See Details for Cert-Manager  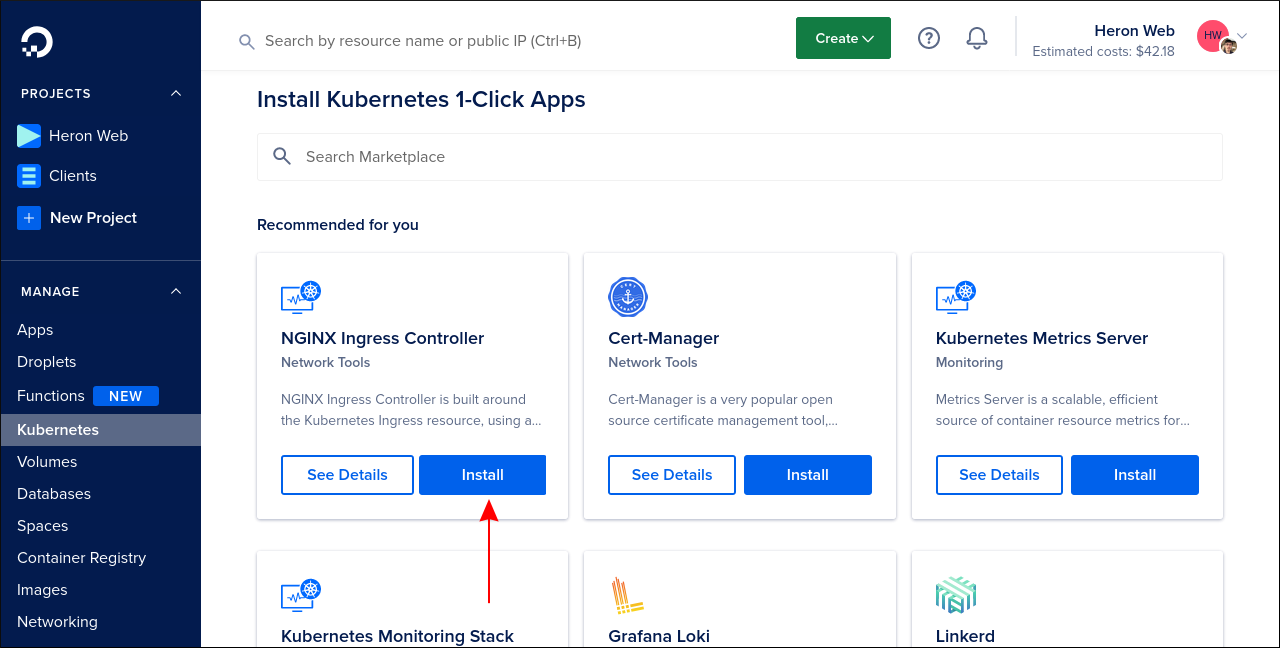pyautogui.click(x=671, y=474)
